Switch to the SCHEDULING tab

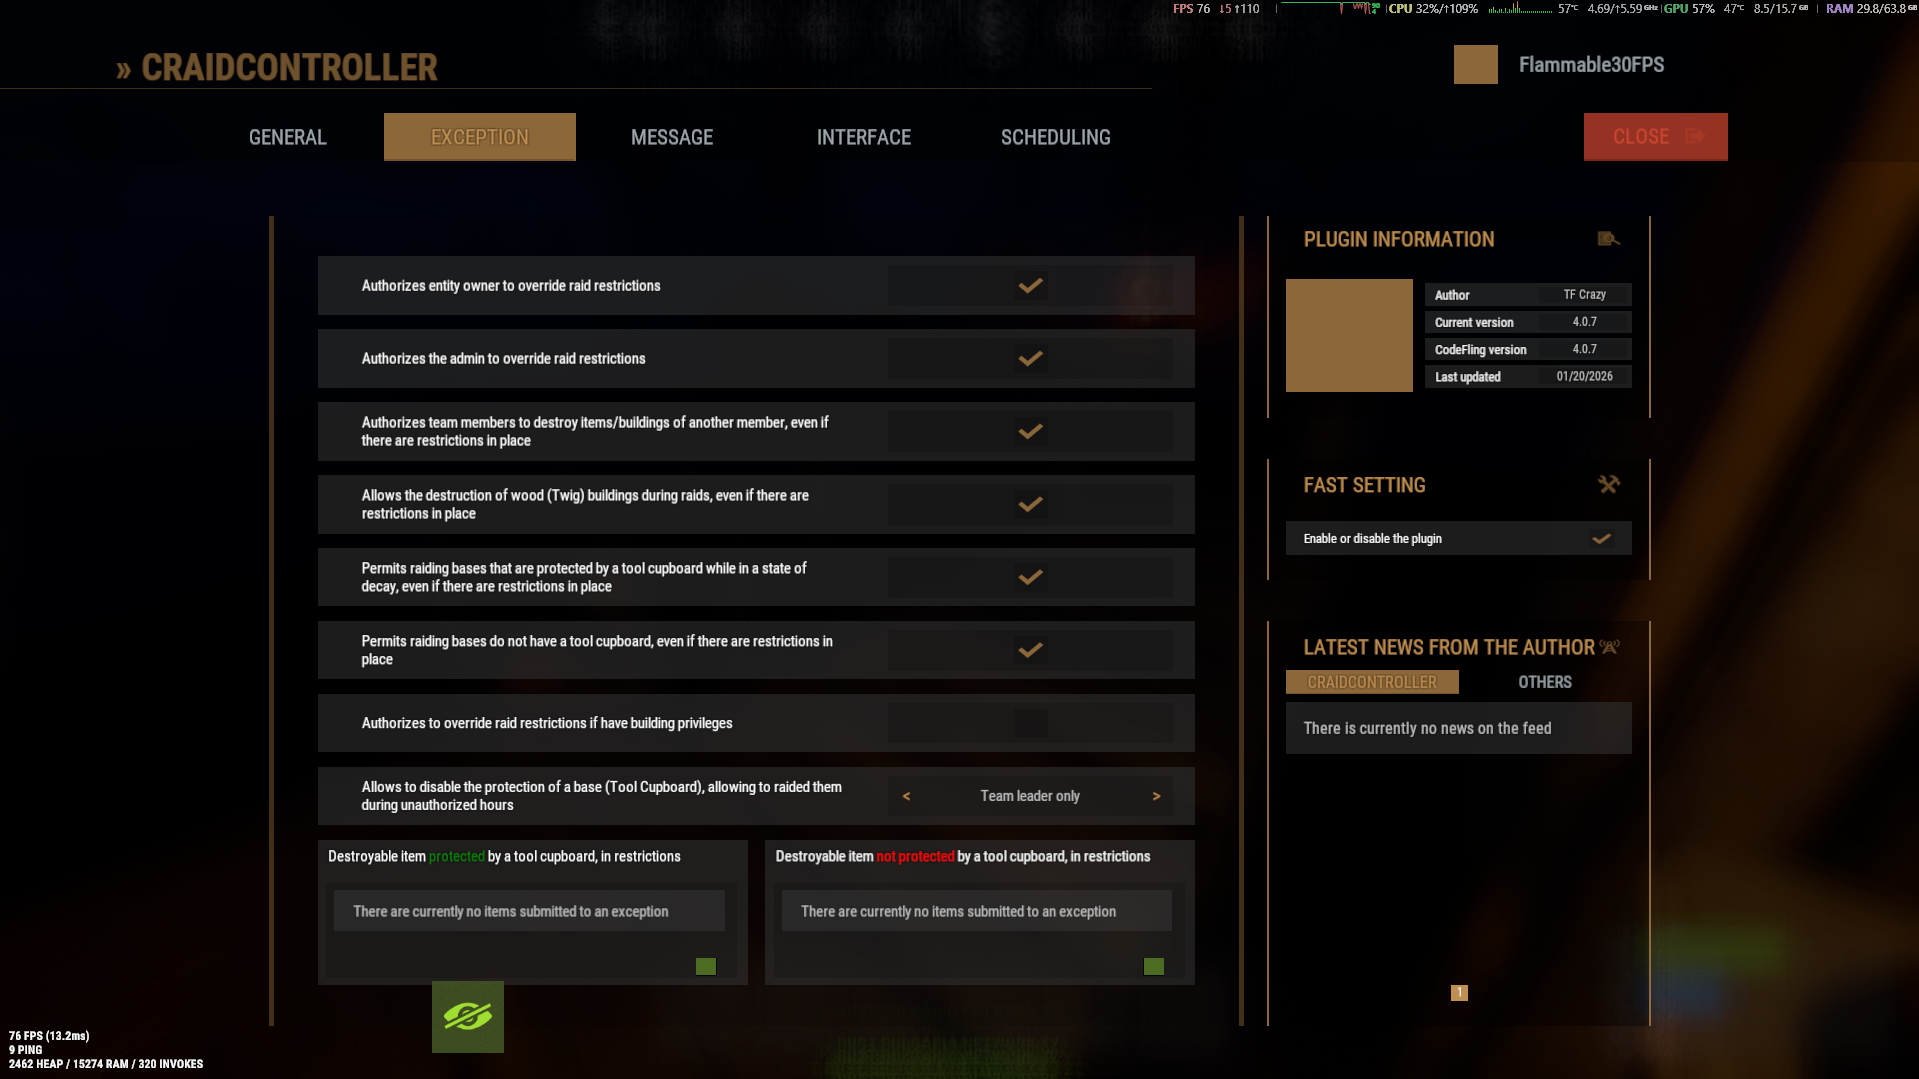1056,137
